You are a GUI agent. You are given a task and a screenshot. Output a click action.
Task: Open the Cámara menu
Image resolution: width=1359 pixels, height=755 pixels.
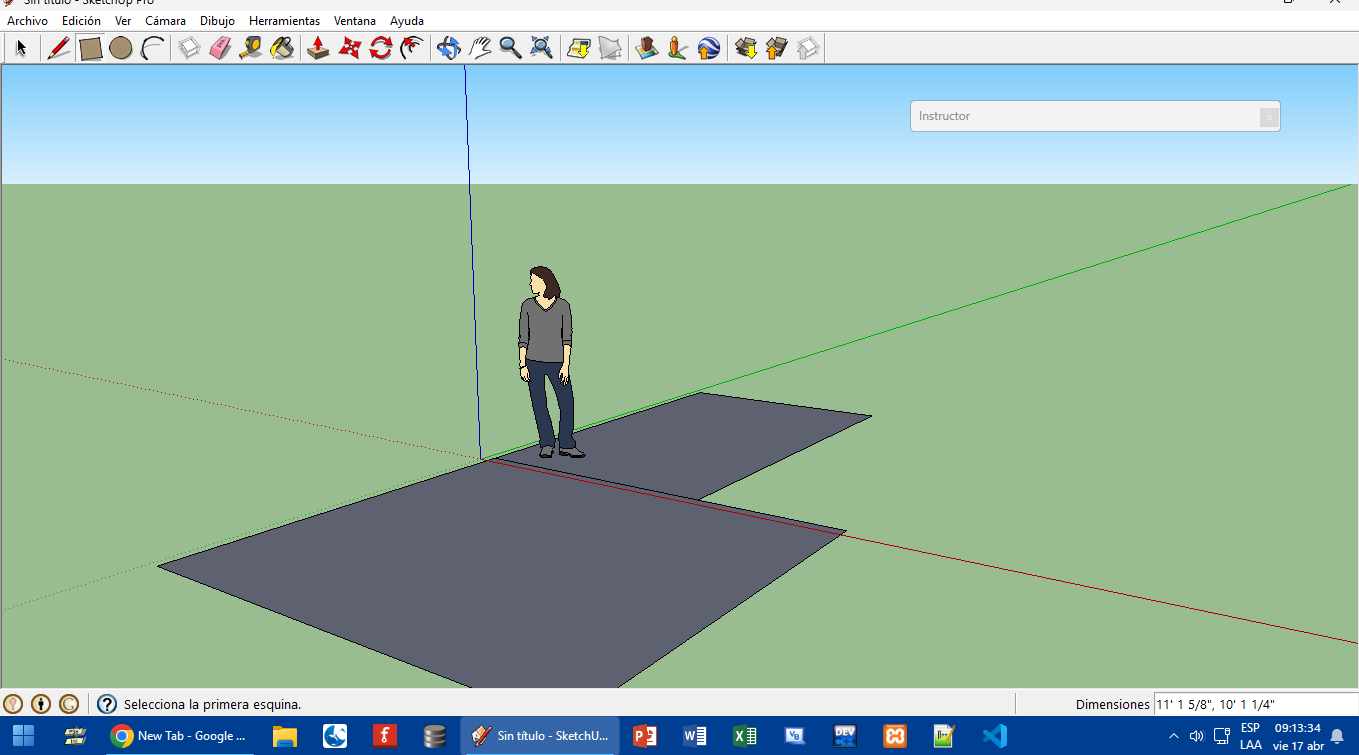pos(165,21)
